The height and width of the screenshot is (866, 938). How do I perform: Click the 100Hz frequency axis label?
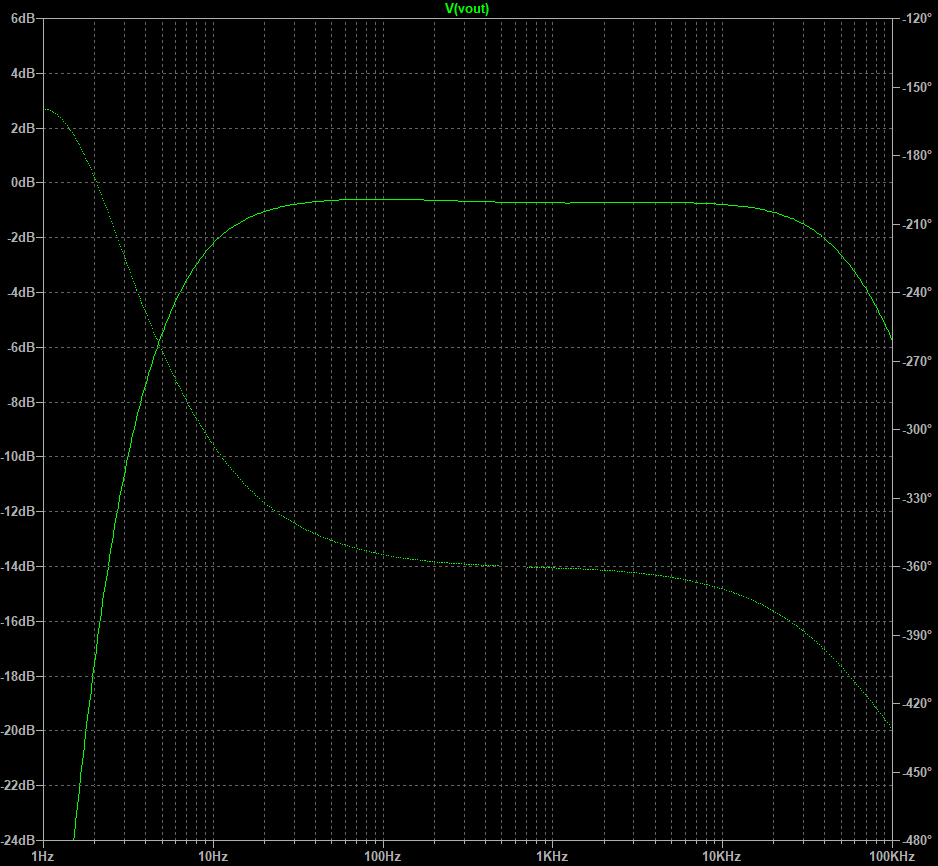[382, 857]
